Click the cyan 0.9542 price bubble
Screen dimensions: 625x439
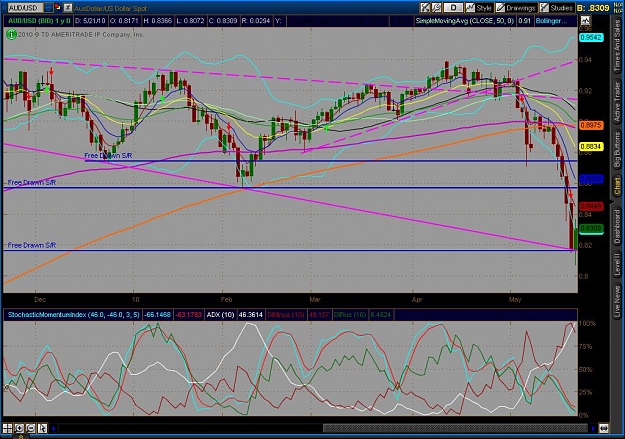(591, 37)
